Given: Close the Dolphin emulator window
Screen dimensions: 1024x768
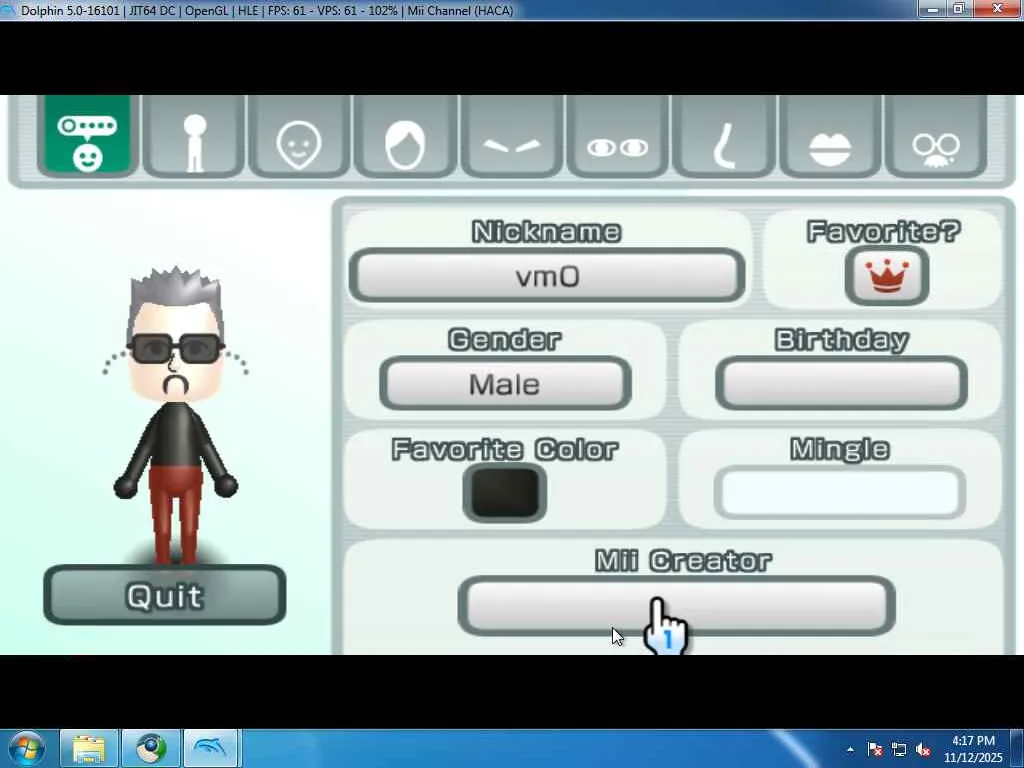Looking at the screenshot, I should 998,9.
